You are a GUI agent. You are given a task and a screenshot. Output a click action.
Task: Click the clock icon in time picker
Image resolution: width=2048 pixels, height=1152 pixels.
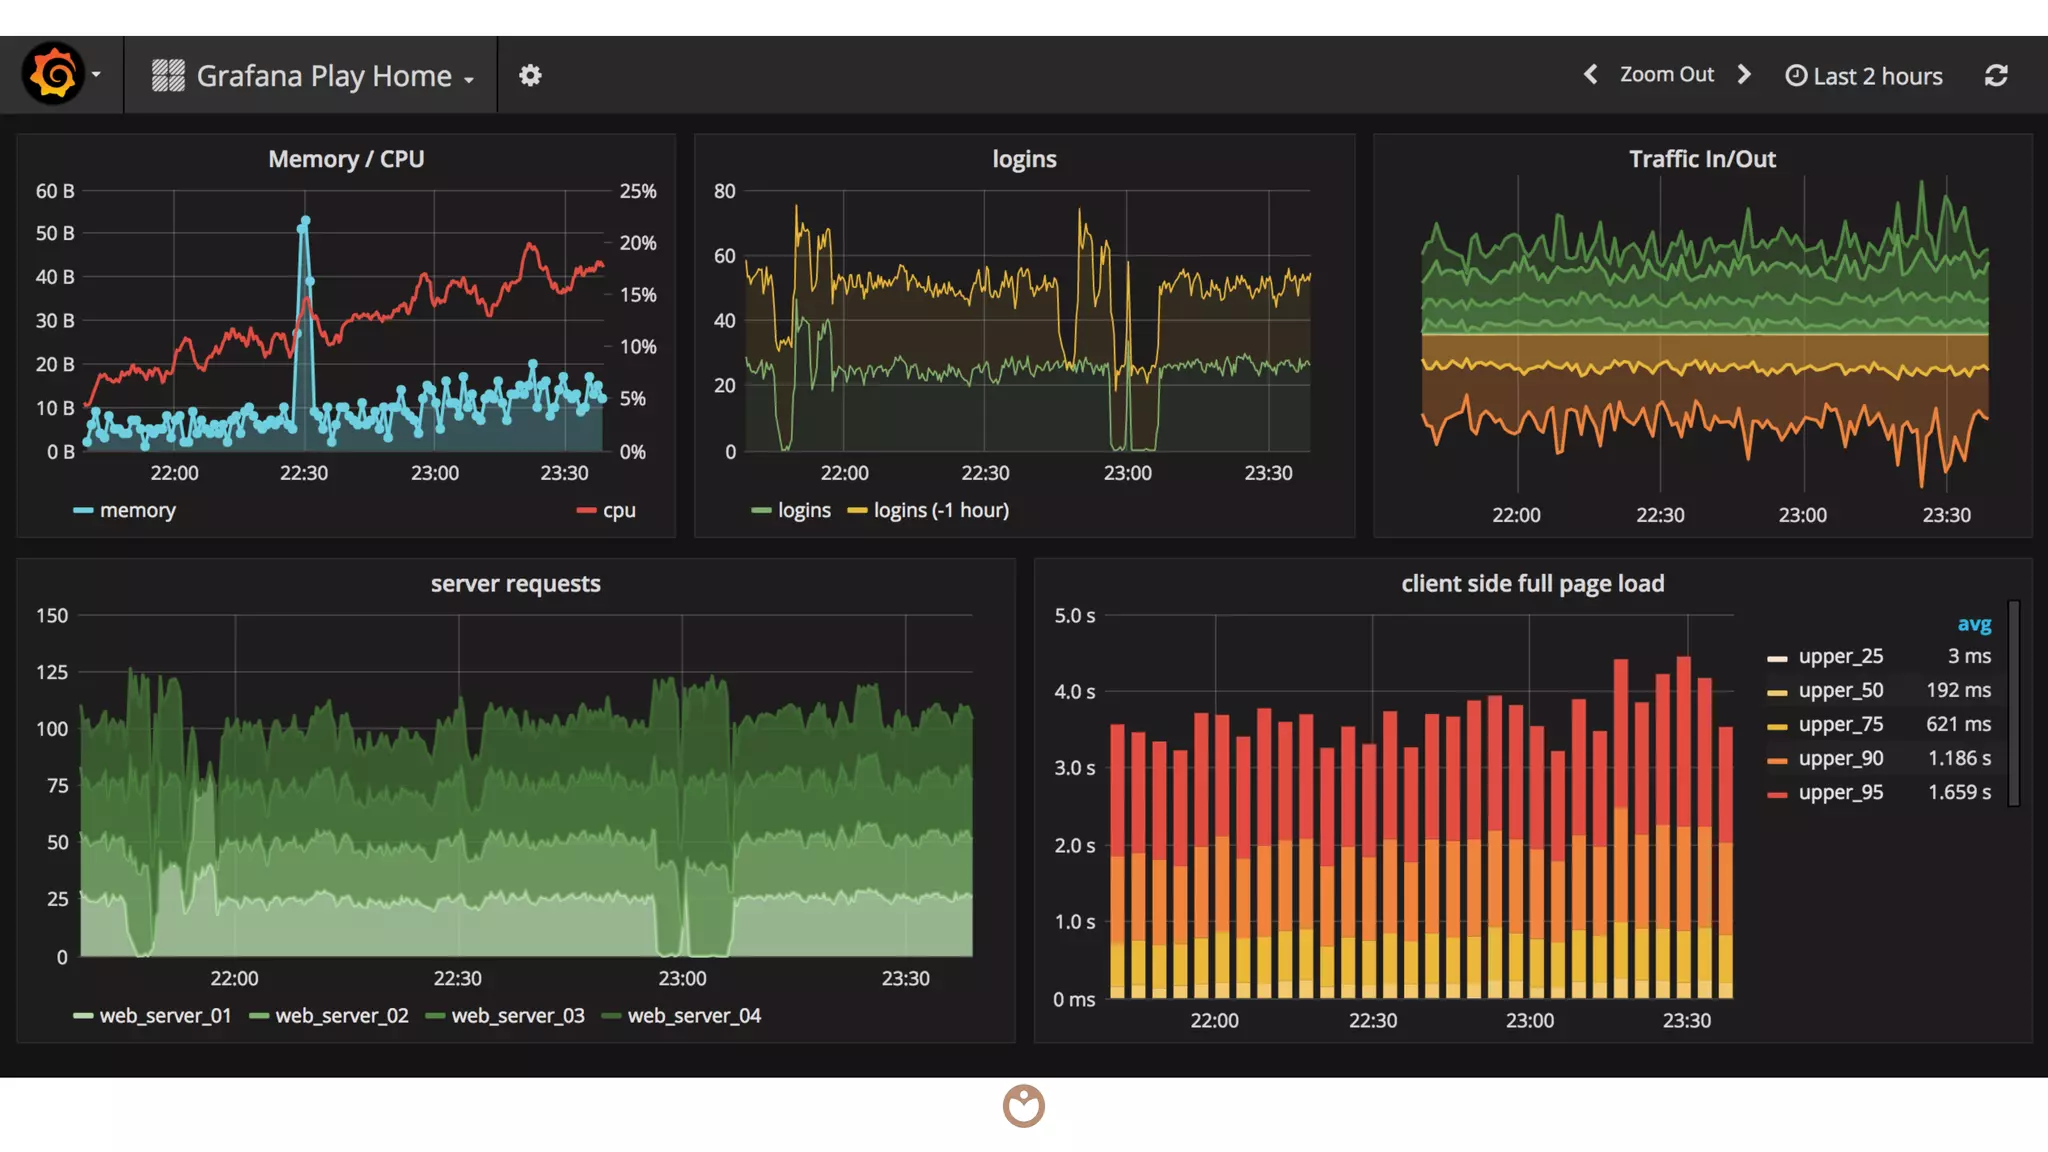pyautogui.click(x=1796, y=76)
